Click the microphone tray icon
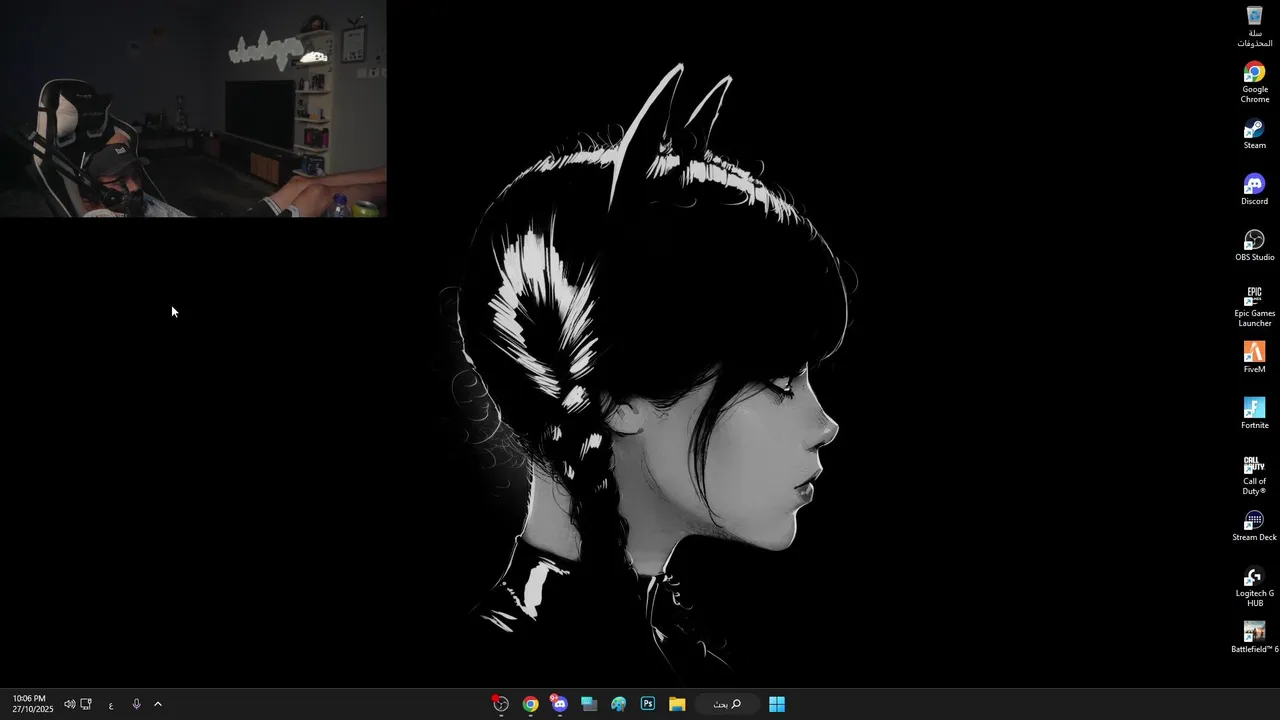Image resolution: width=1280 pixels, height=720 pixels. tap(136, 704)
